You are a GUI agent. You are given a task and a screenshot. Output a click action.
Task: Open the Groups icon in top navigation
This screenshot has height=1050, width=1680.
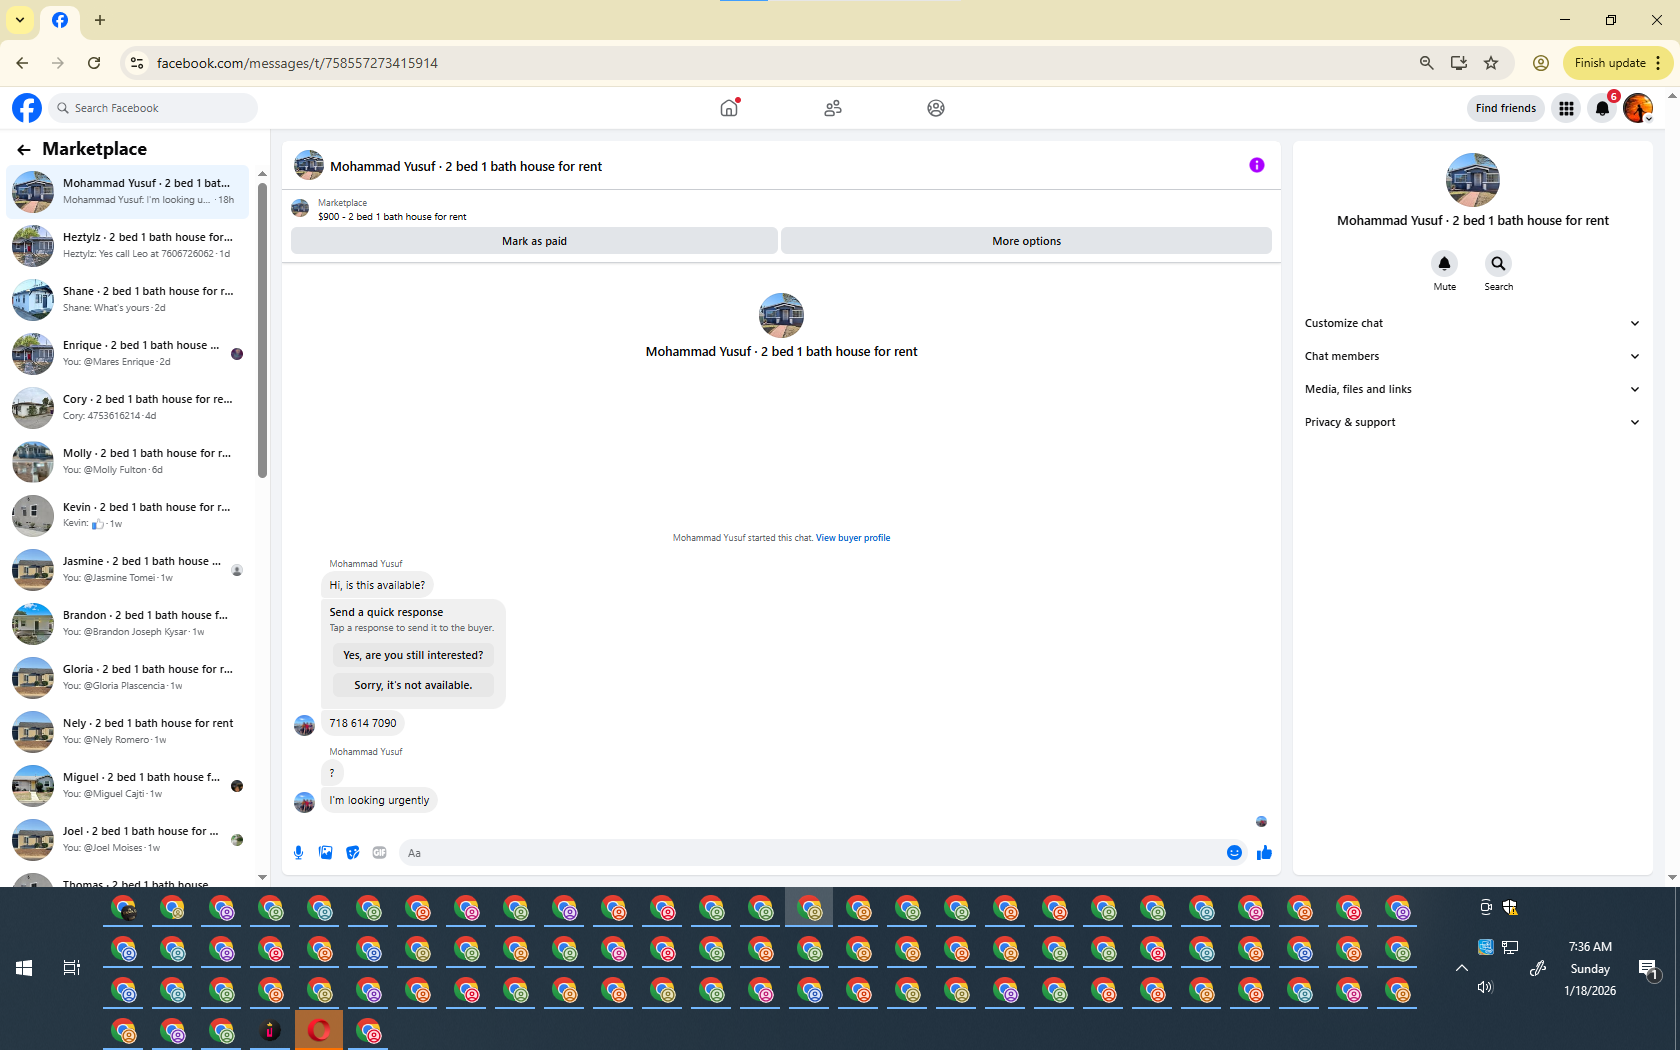click(x=936, y=108)
